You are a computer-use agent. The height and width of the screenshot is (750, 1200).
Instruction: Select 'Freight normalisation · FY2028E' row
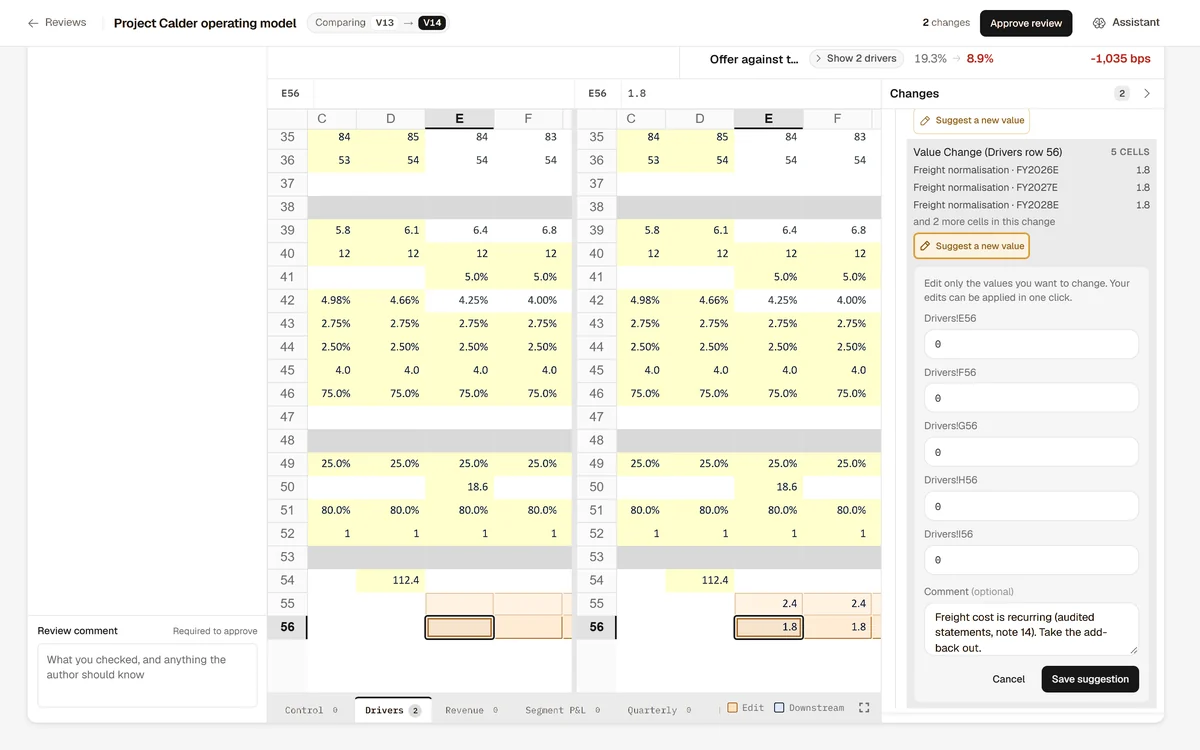[x=1031, y=205]
